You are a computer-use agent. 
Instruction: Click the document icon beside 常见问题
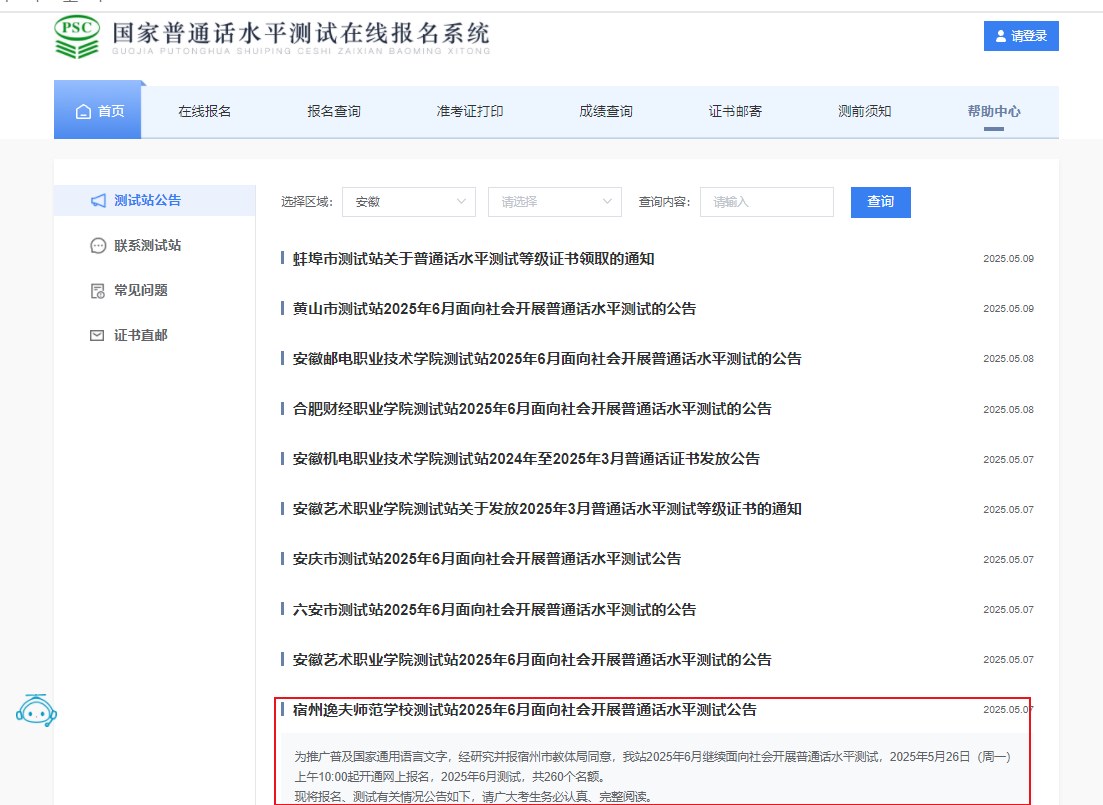pos(98,291)
